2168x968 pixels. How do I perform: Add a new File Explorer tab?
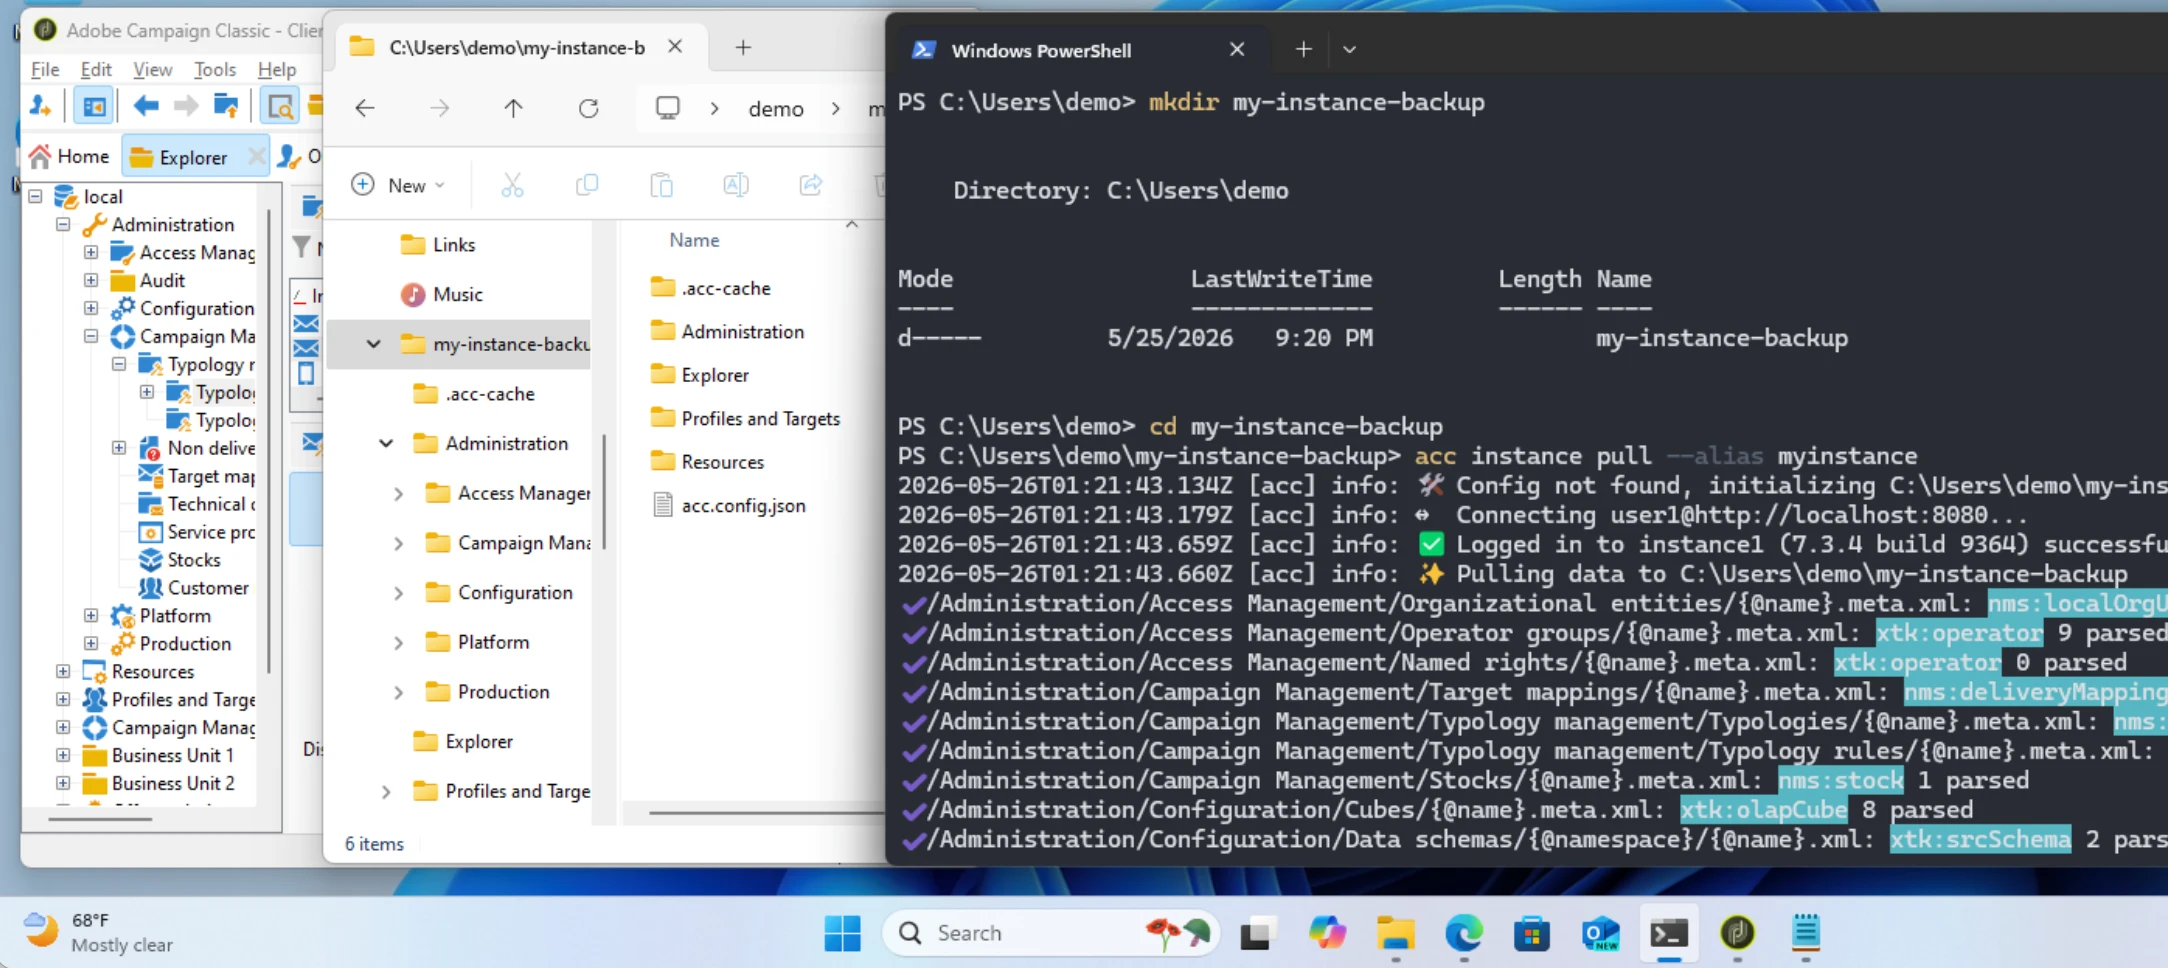point(743,47)
